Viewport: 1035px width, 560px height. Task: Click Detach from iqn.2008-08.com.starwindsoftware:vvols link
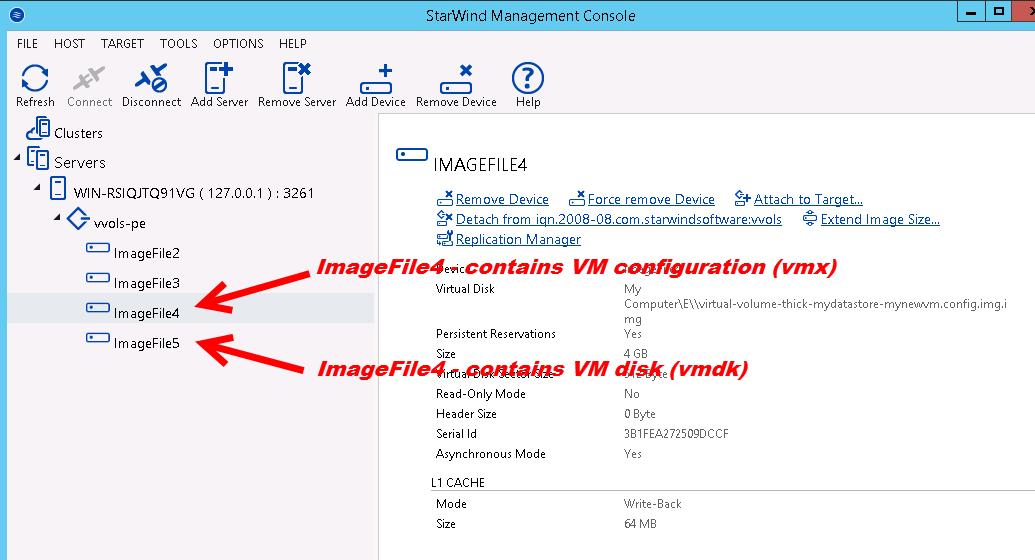618,219
